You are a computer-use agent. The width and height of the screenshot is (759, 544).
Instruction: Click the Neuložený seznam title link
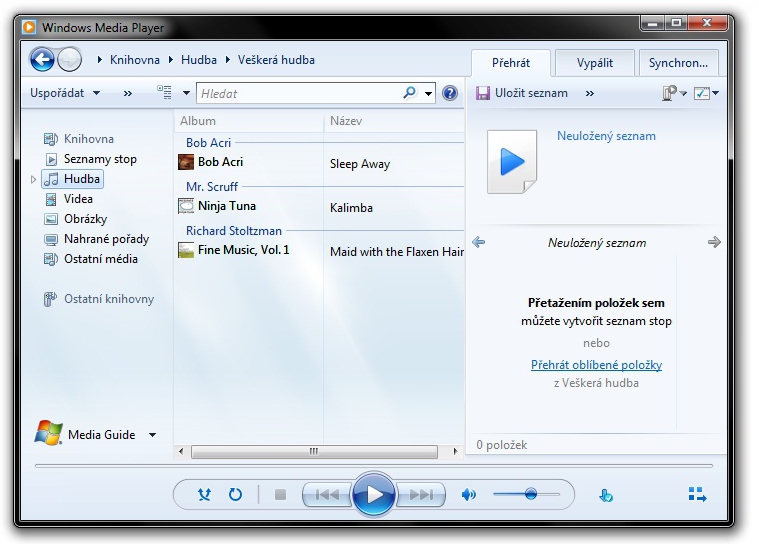click(606, 136)
